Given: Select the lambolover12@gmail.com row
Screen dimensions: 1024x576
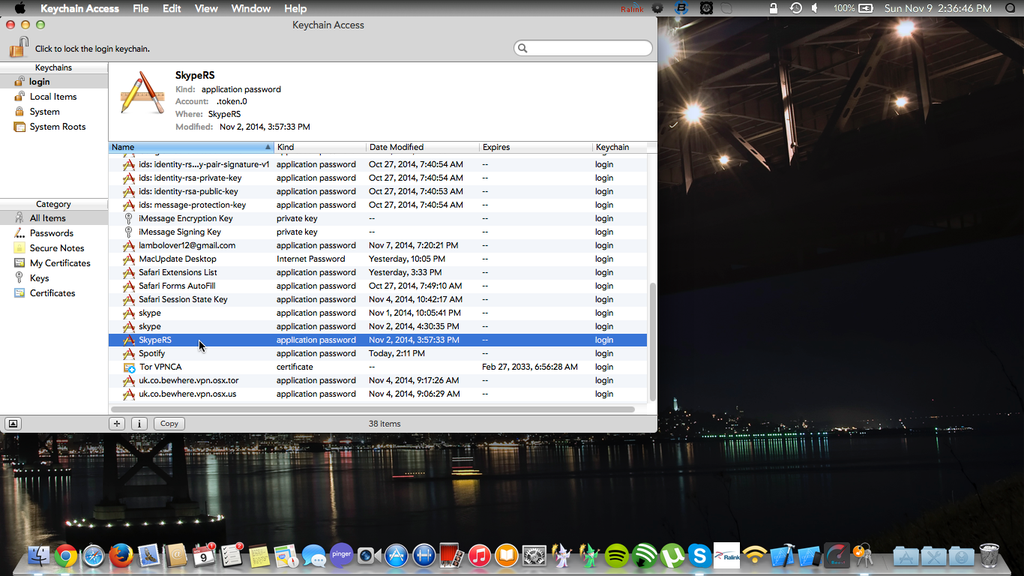Looking at the screenshot, I should [377, 246].
